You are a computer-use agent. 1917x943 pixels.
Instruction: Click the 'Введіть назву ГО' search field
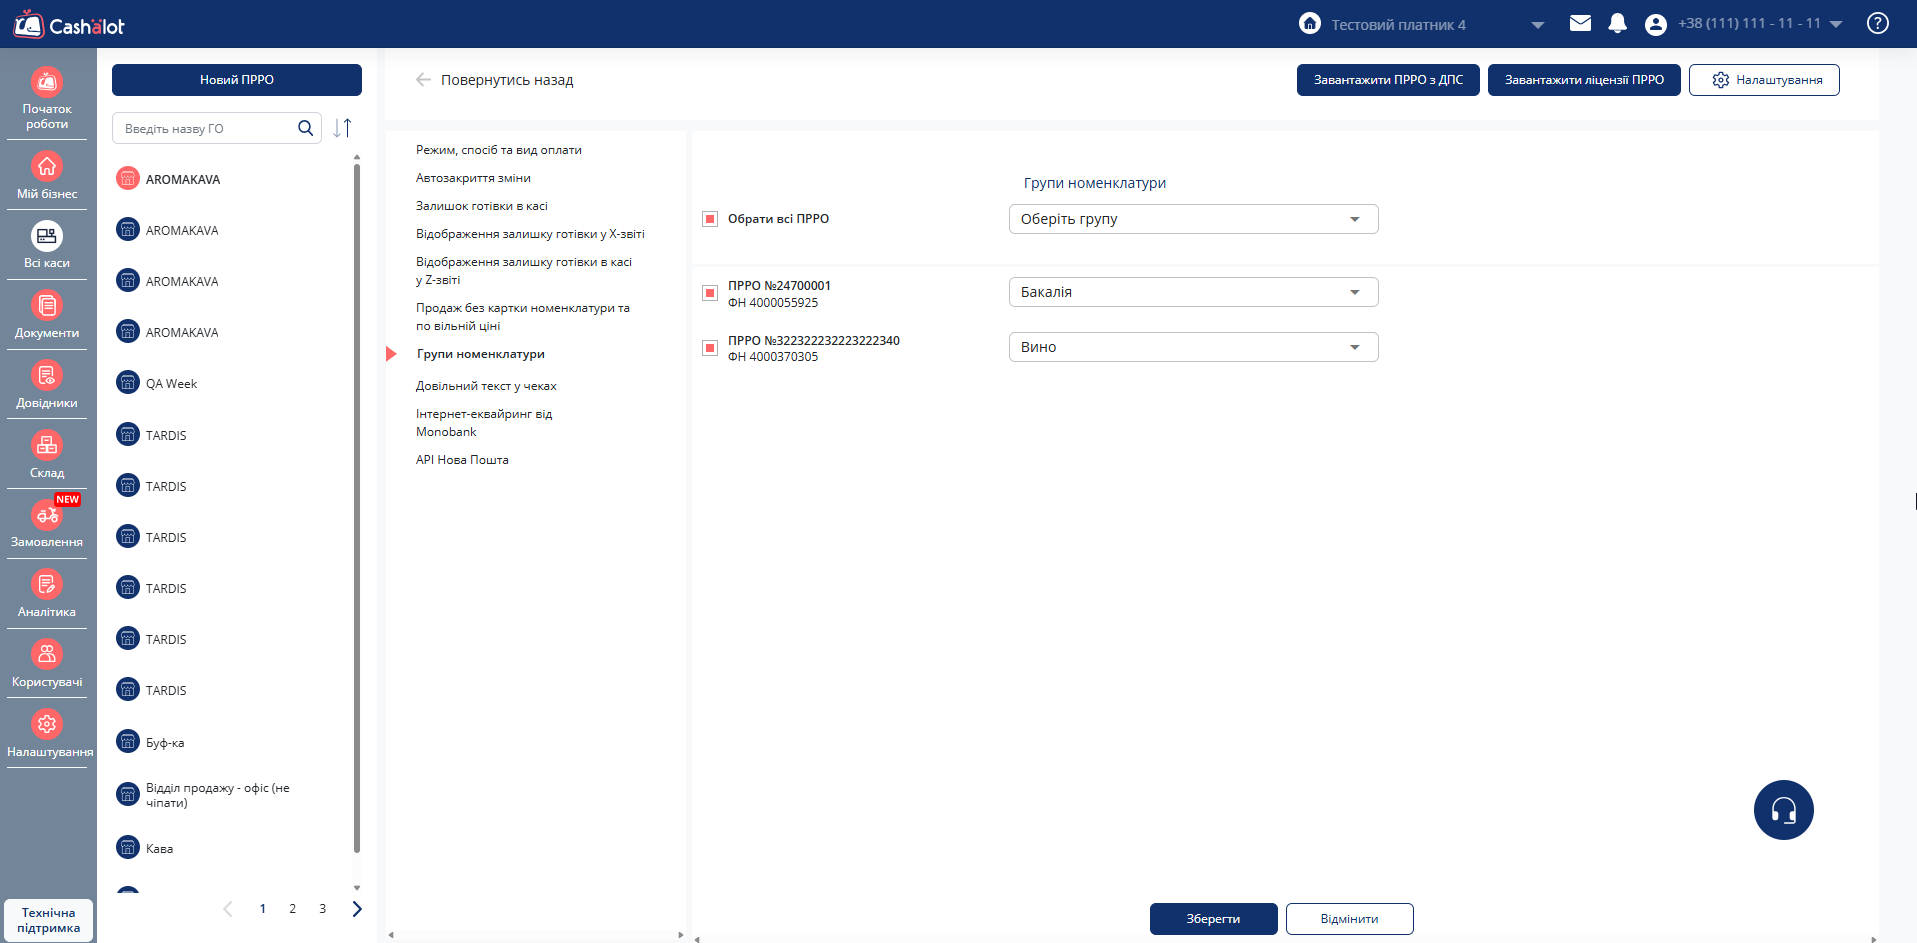pyautogui.click(x=205, y=128)
